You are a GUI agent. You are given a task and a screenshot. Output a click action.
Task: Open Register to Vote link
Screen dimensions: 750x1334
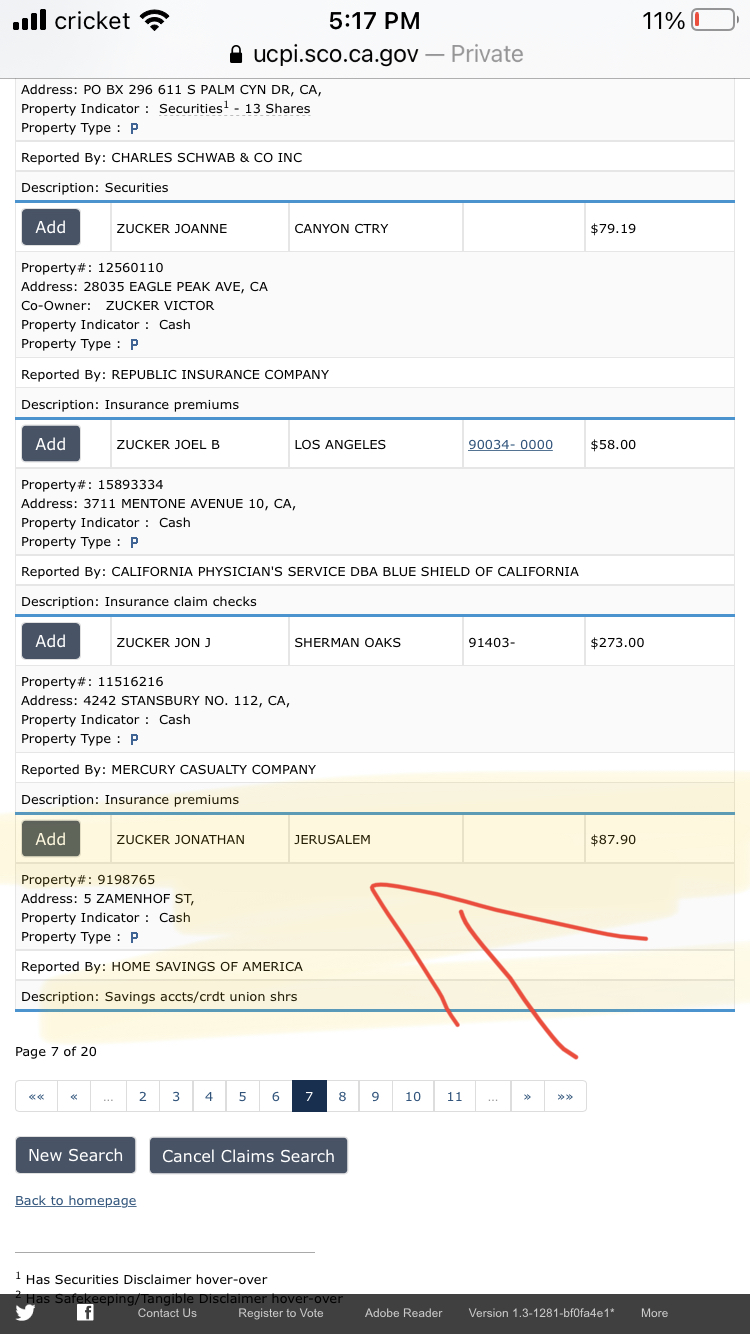pos(281,1313)
